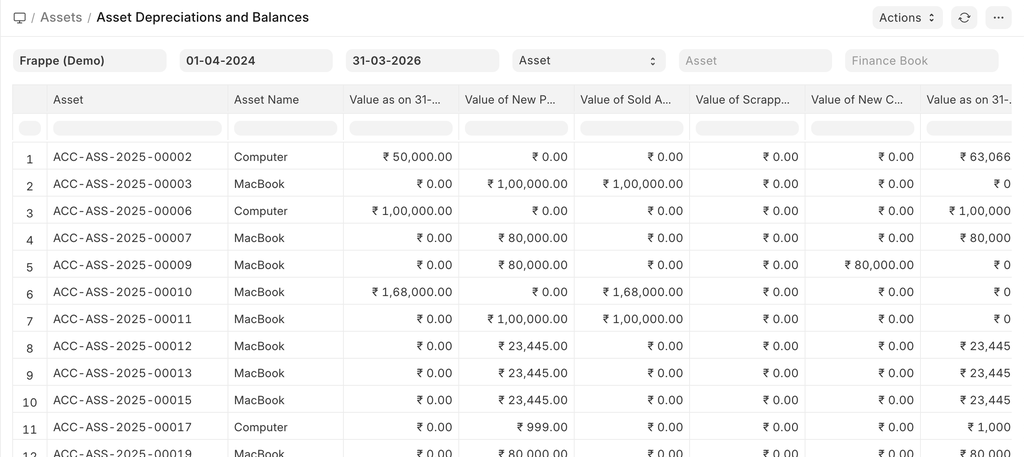Viewport: 1024px width, 457px height.
Task: Select the ACC-ASS-2025-00010 asset cell
Action: [x=122, y=292]
